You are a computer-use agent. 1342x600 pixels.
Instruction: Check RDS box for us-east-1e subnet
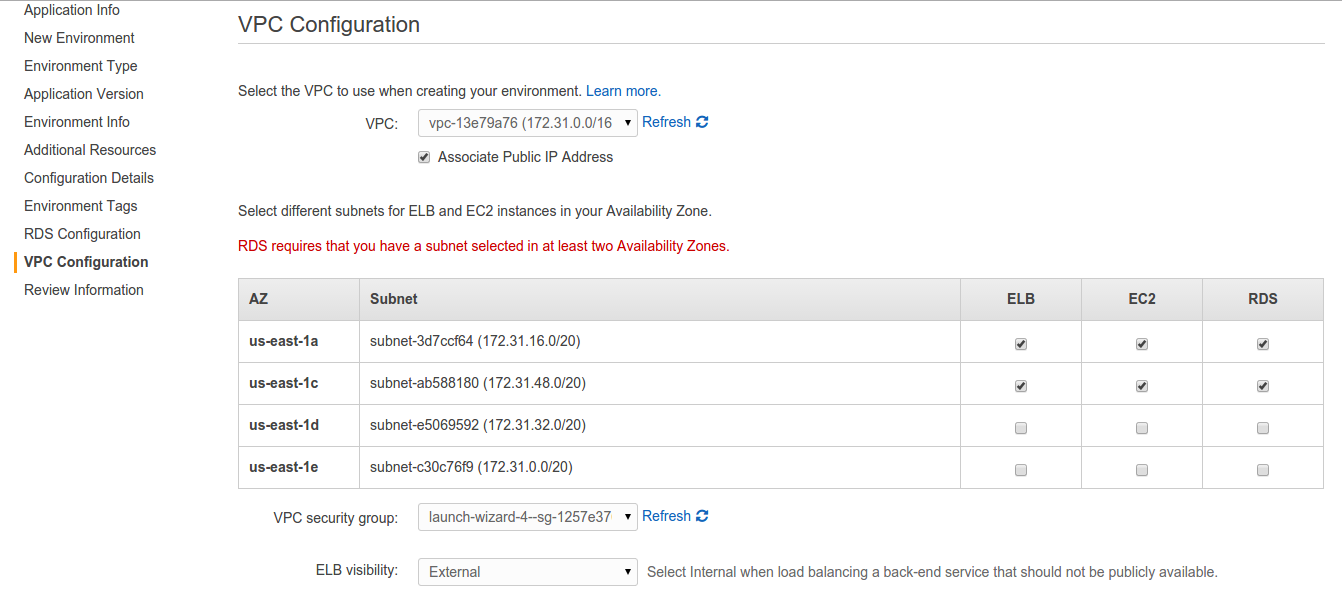tap(1262, 469)
